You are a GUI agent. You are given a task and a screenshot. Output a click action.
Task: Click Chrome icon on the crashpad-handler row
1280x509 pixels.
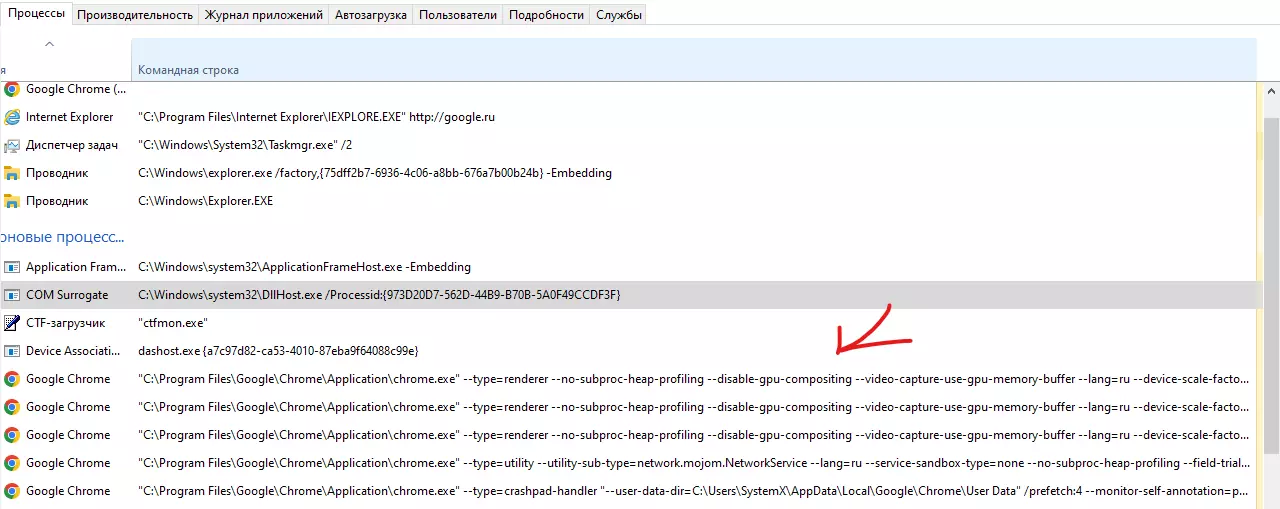[12, 491]
